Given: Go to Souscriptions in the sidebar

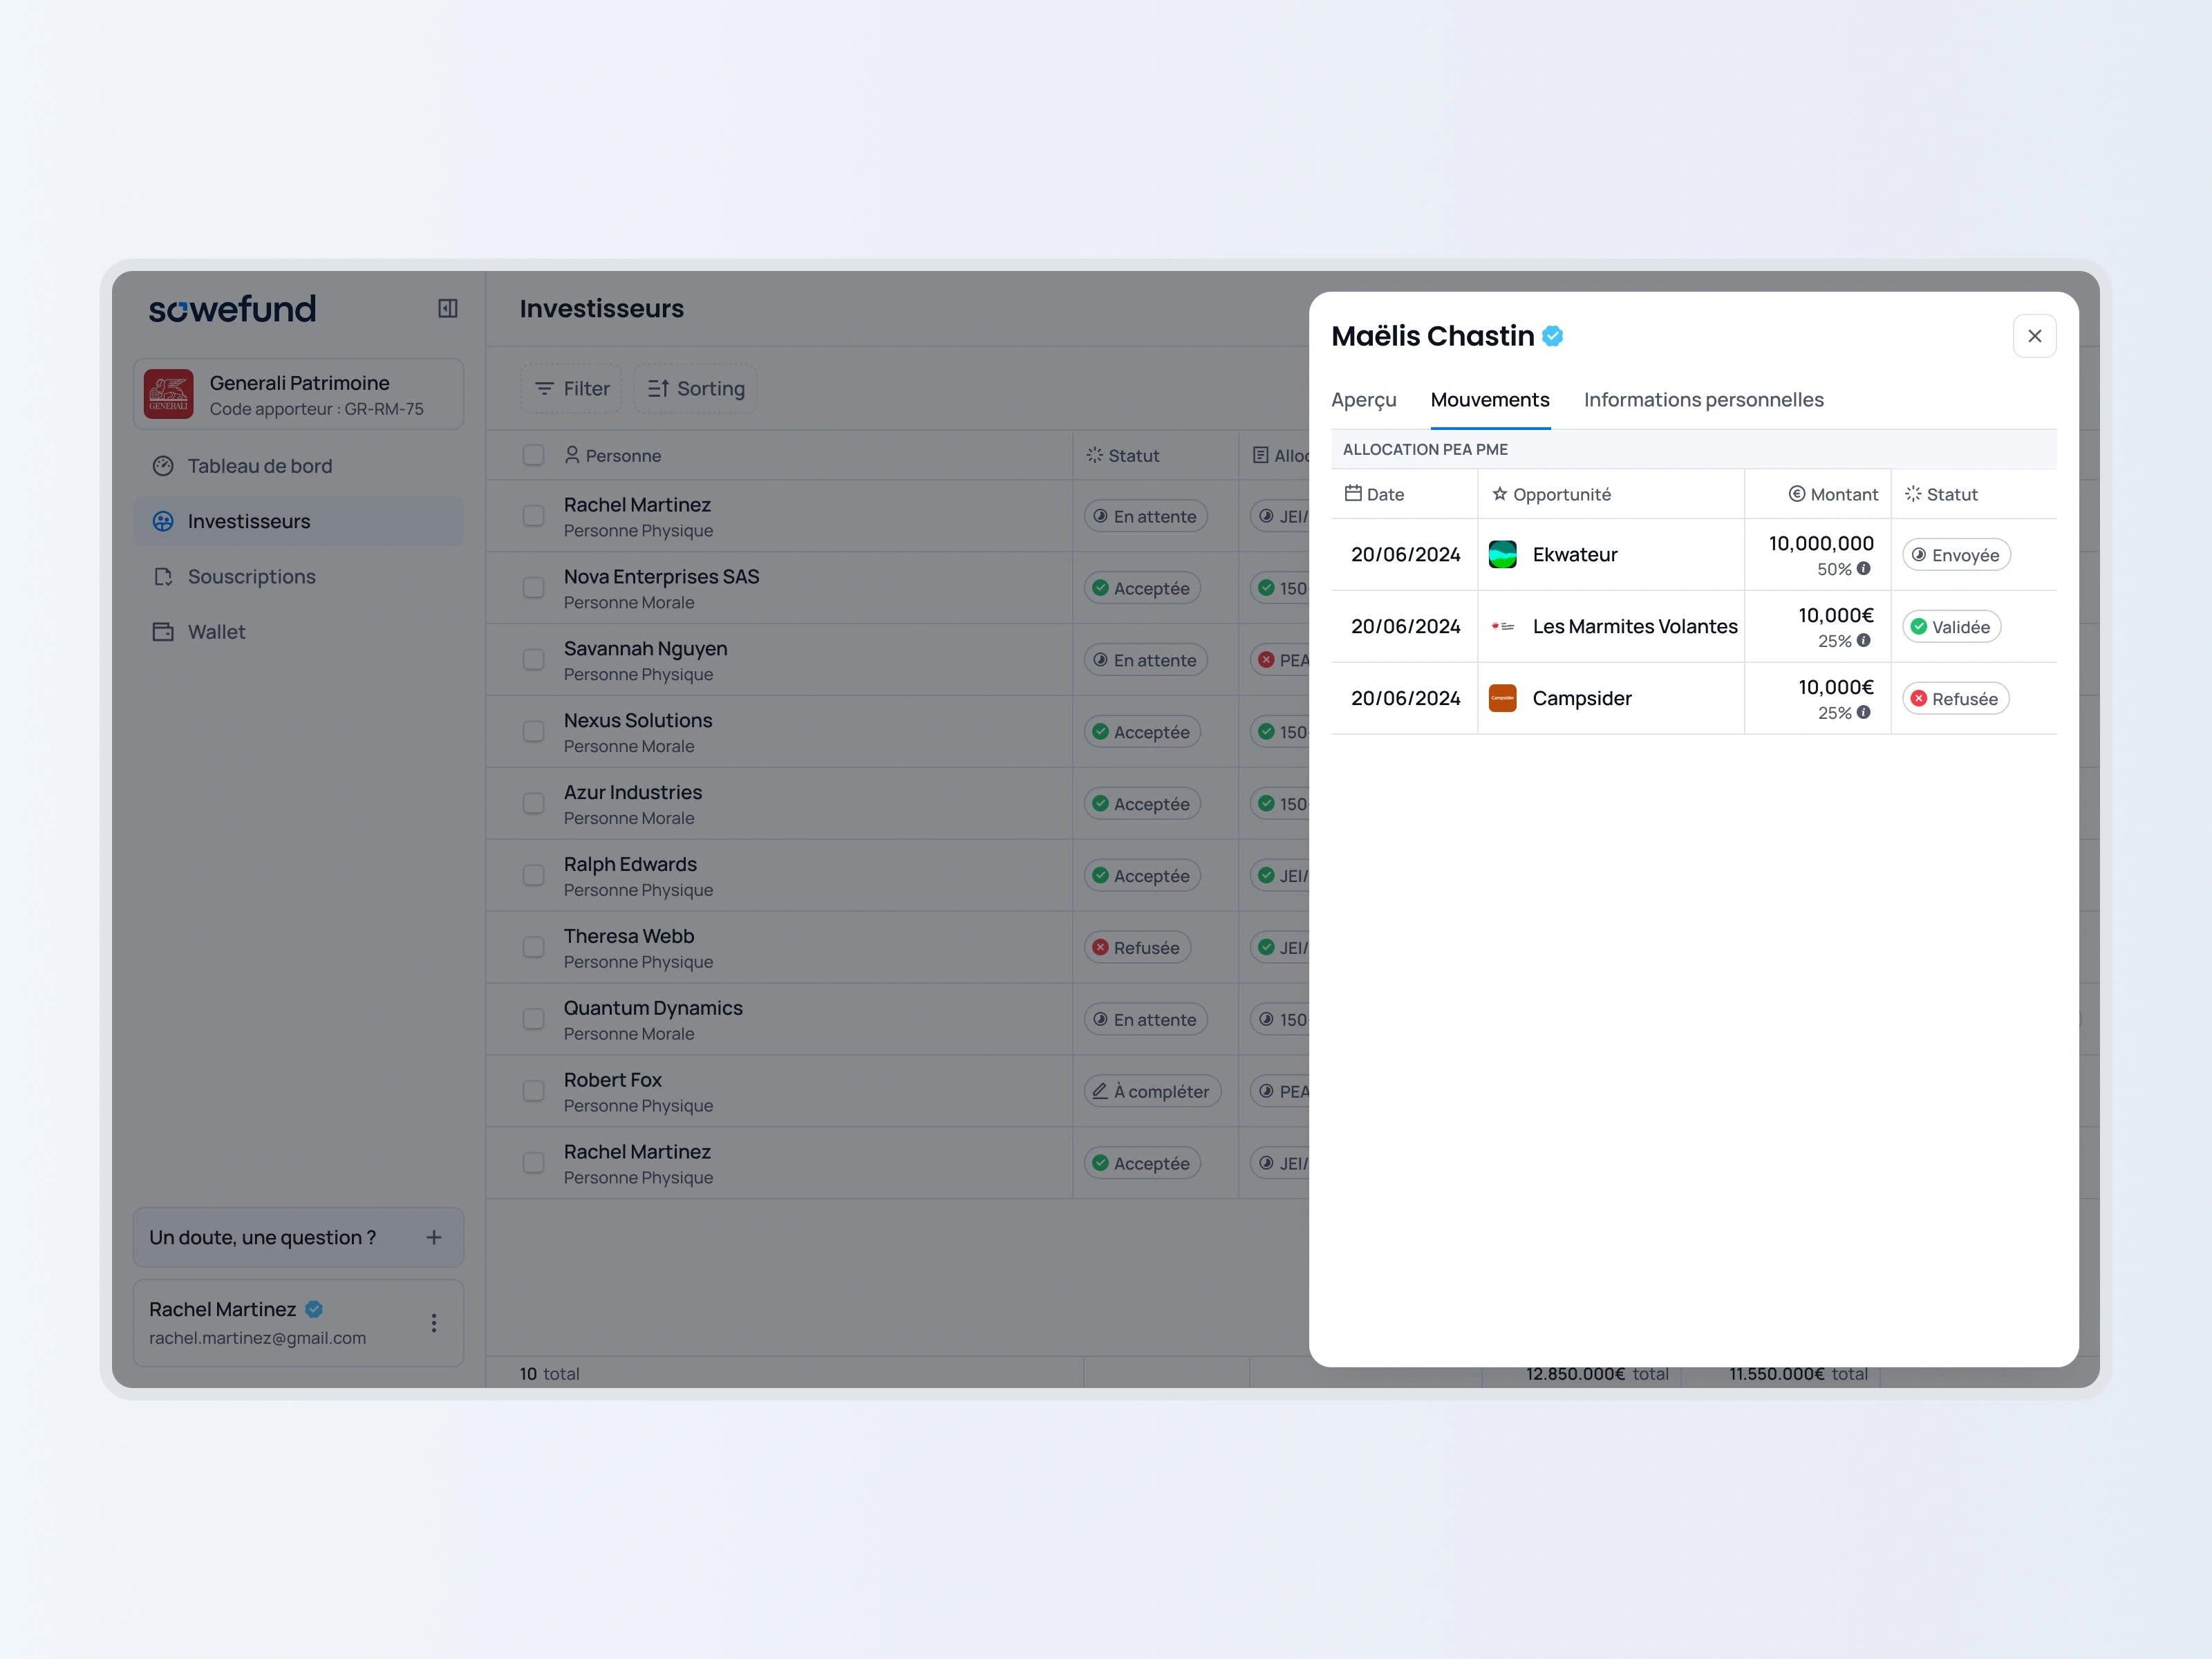Looking at the screenshot, I should 251,577.
